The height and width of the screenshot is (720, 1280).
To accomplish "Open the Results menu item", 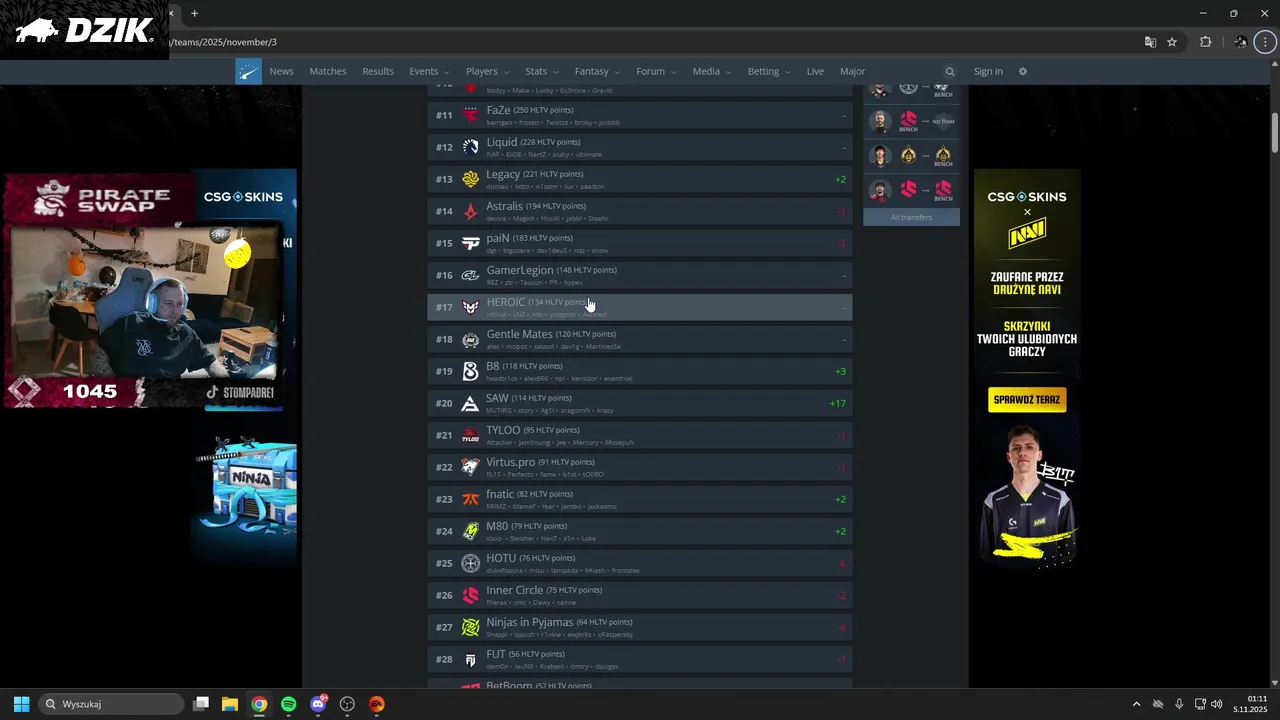I will point(378,72).
